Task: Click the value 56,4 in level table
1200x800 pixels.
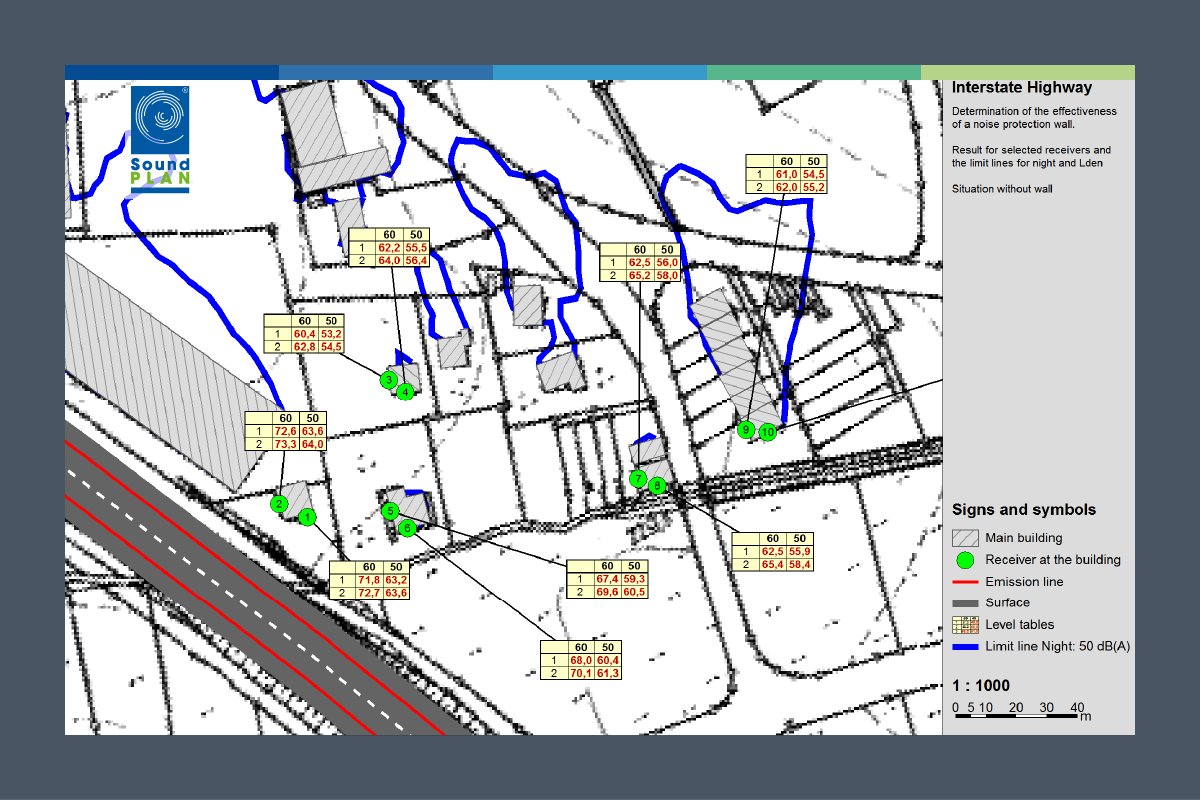Action: click(416, 261)
